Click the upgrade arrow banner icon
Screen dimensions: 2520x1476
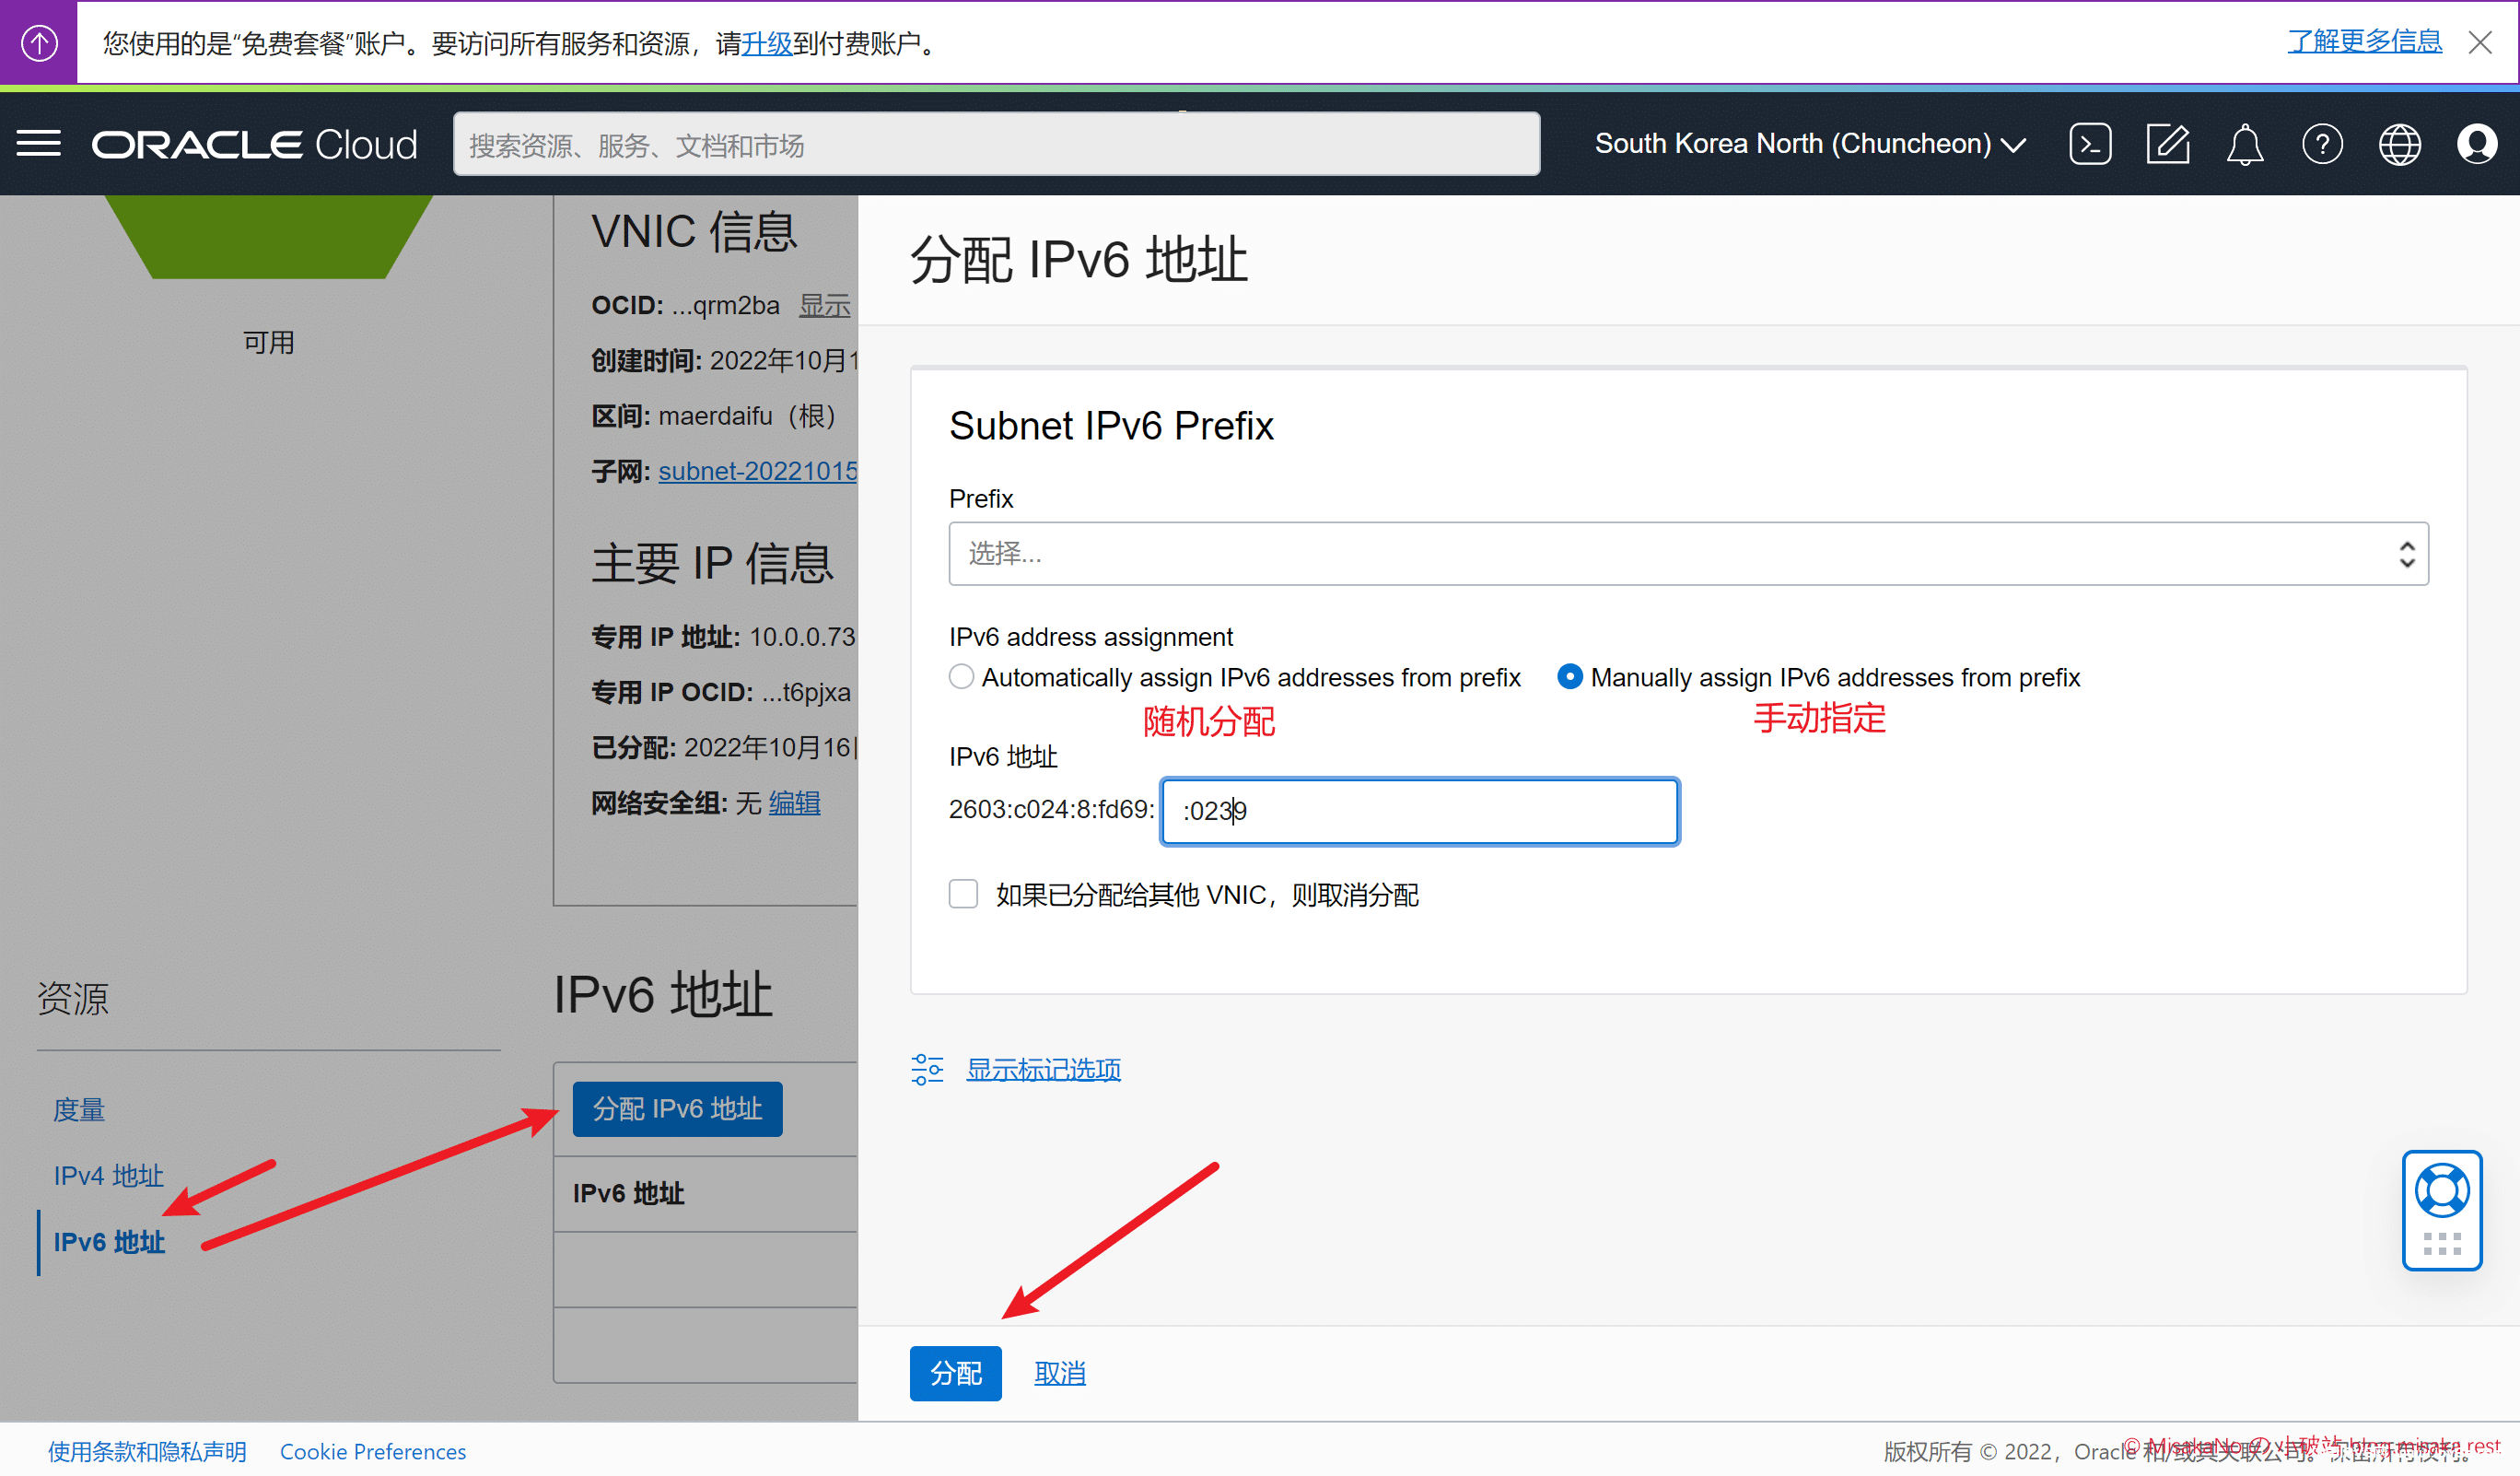39,42
